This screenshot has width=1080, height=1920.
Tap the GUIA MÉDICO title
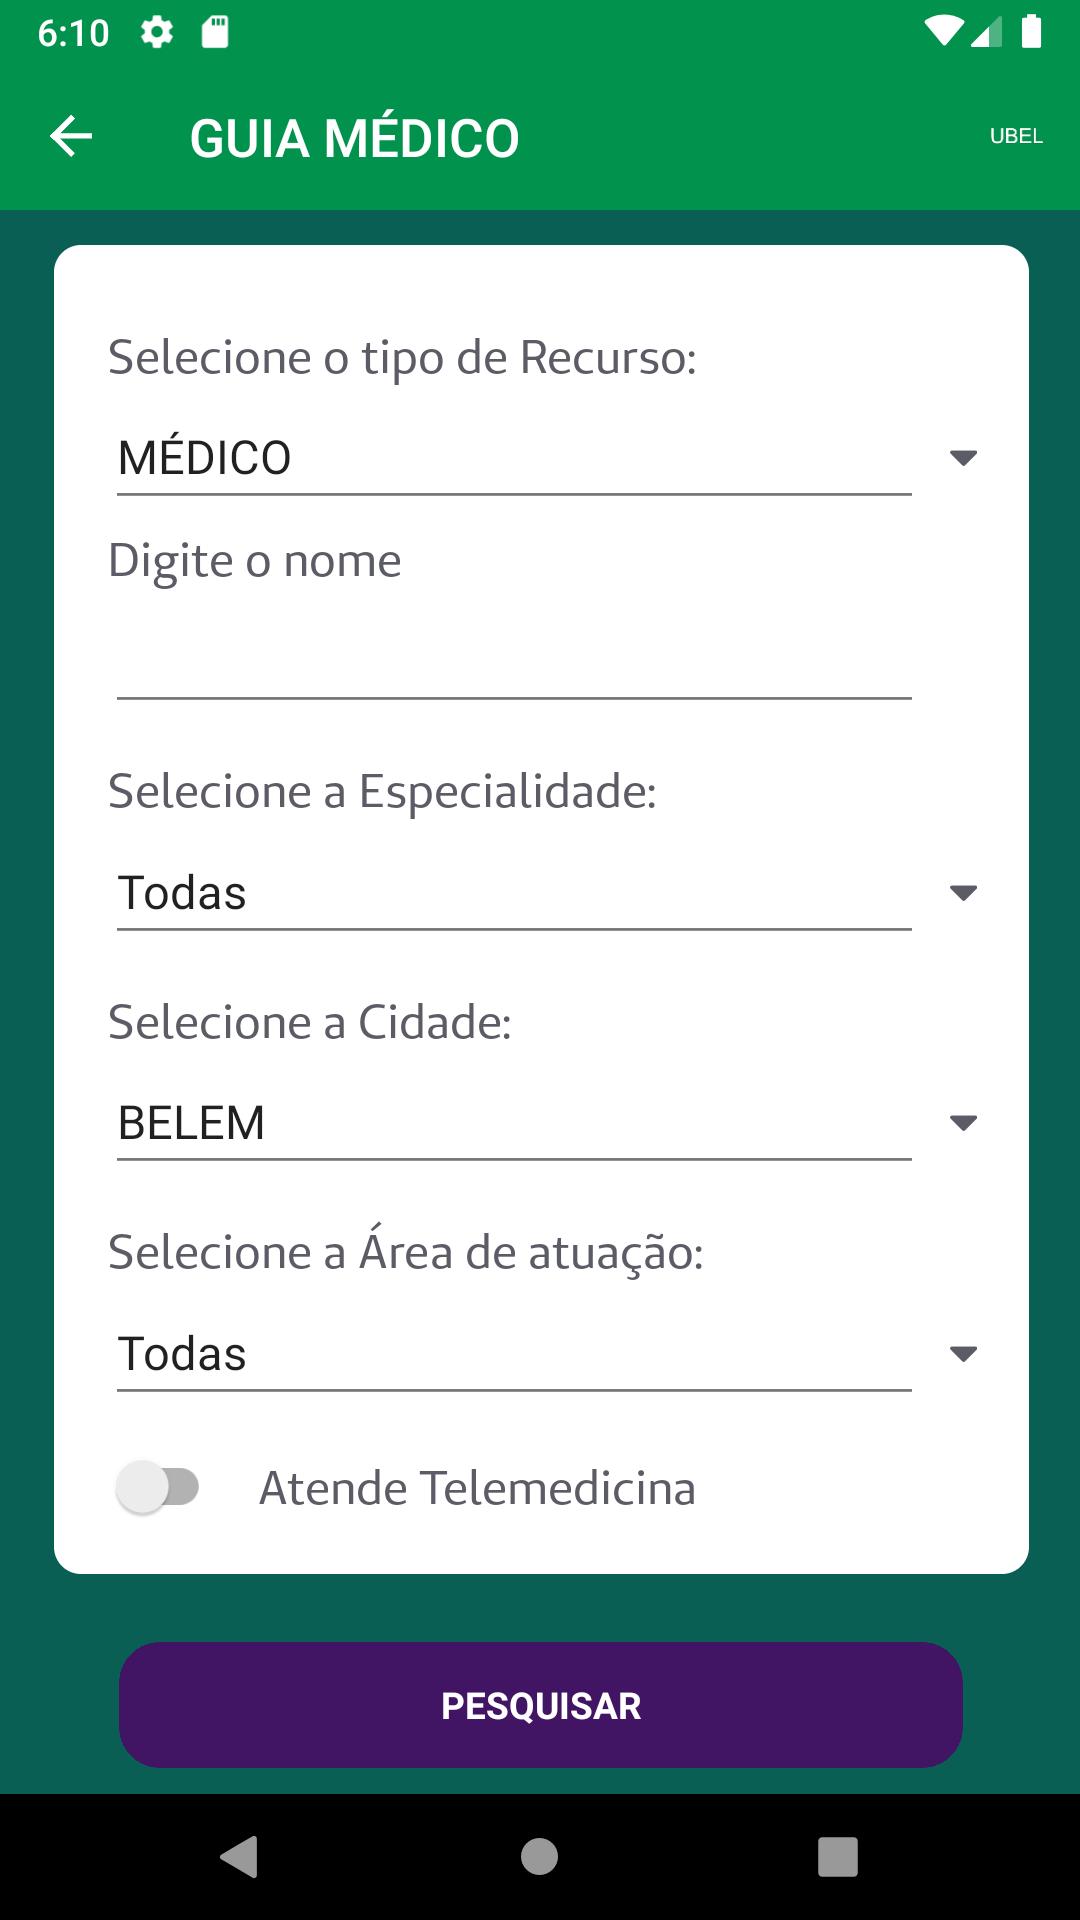[x=355, y=138]
